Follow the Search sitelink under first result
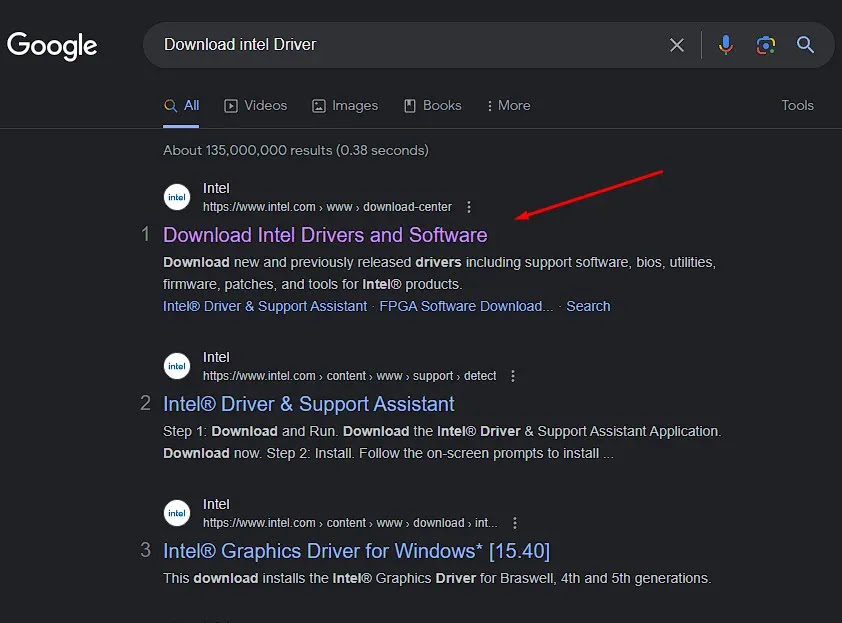 [588, 306]
